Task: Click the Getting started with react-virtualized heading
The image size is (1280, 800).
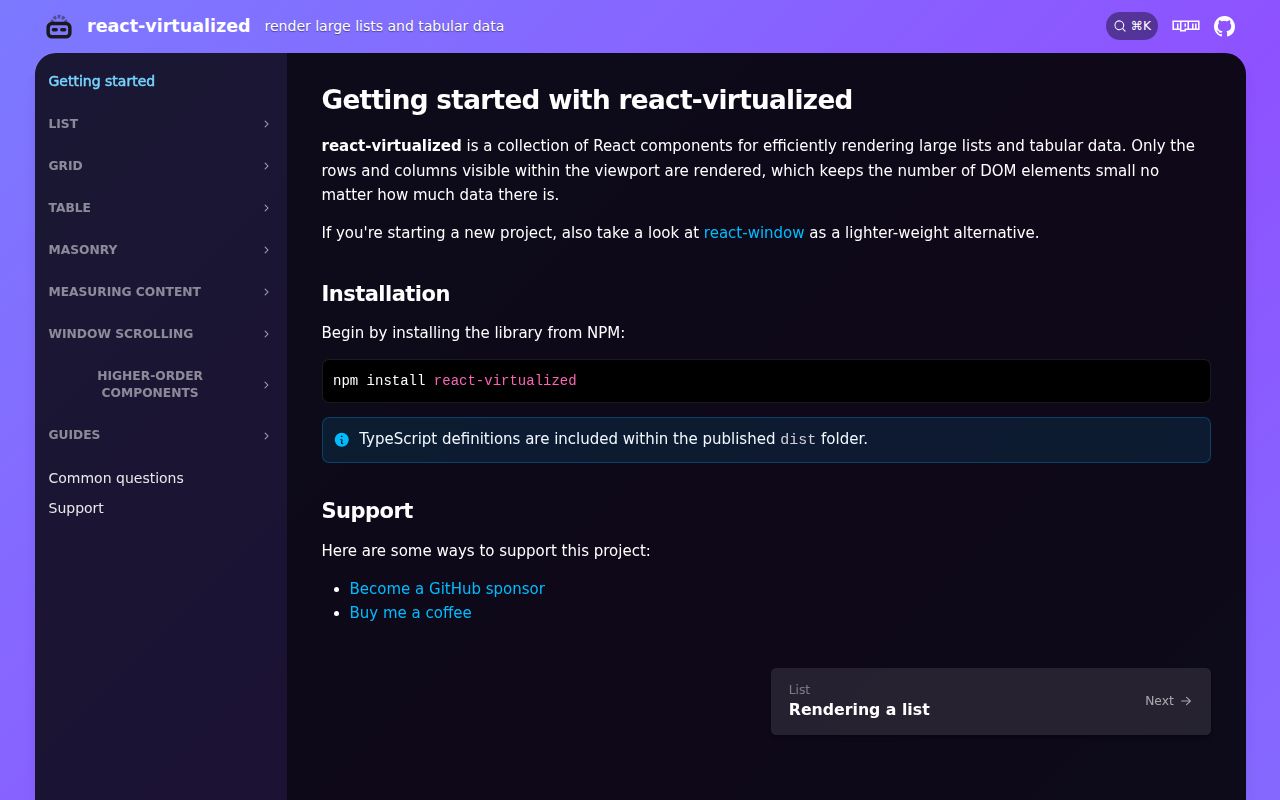Action: coord(587,100)
